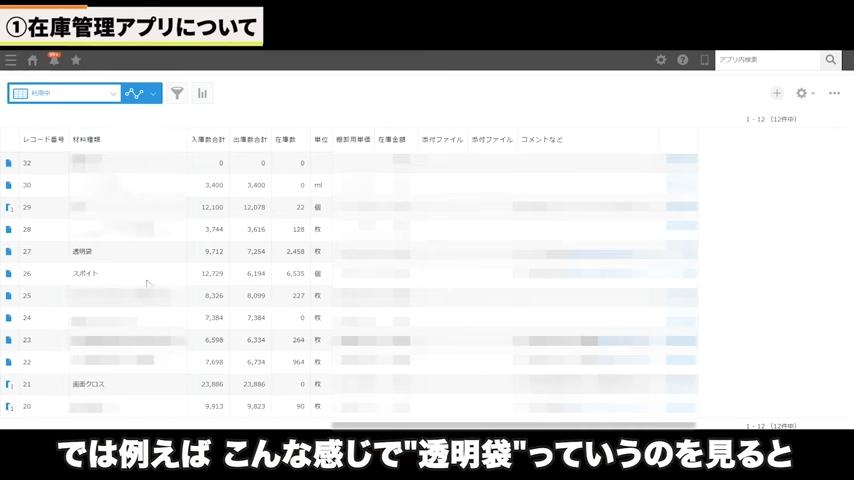Viewport: 854px width, 480px height.
Task: Open the help question mark icon
Action: click(x=683, y=60)
